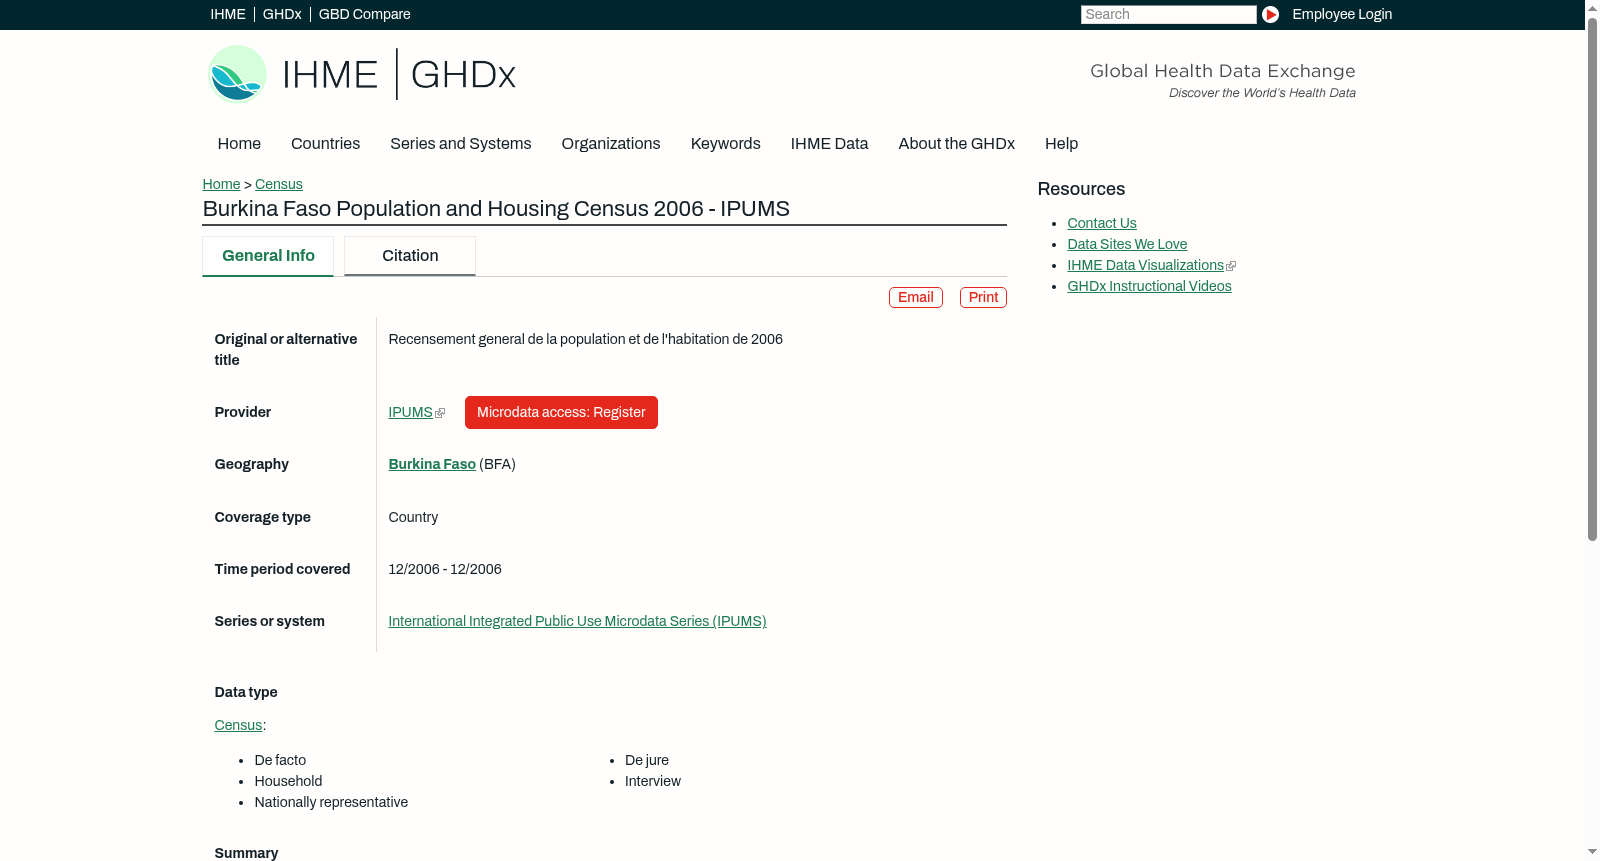Click the 'Original or alternative title' label
The width and height of the screenshot is (1600, 861).
(x=286, y=349)
